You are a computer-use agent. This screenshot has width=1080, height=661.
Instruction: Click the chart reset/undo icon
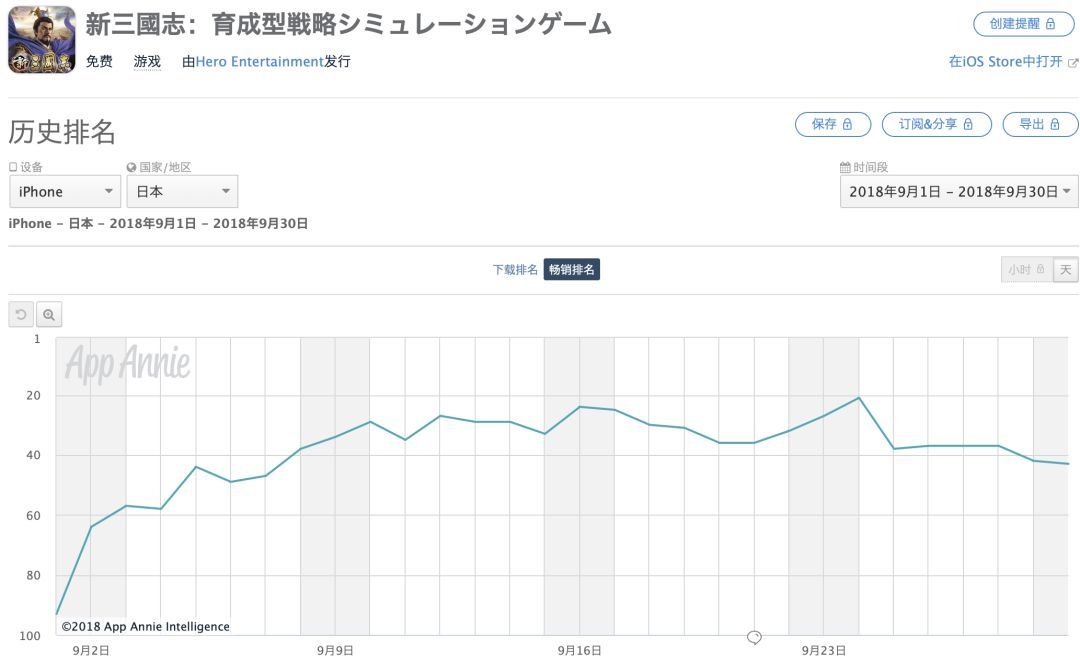tap(21, 315)
